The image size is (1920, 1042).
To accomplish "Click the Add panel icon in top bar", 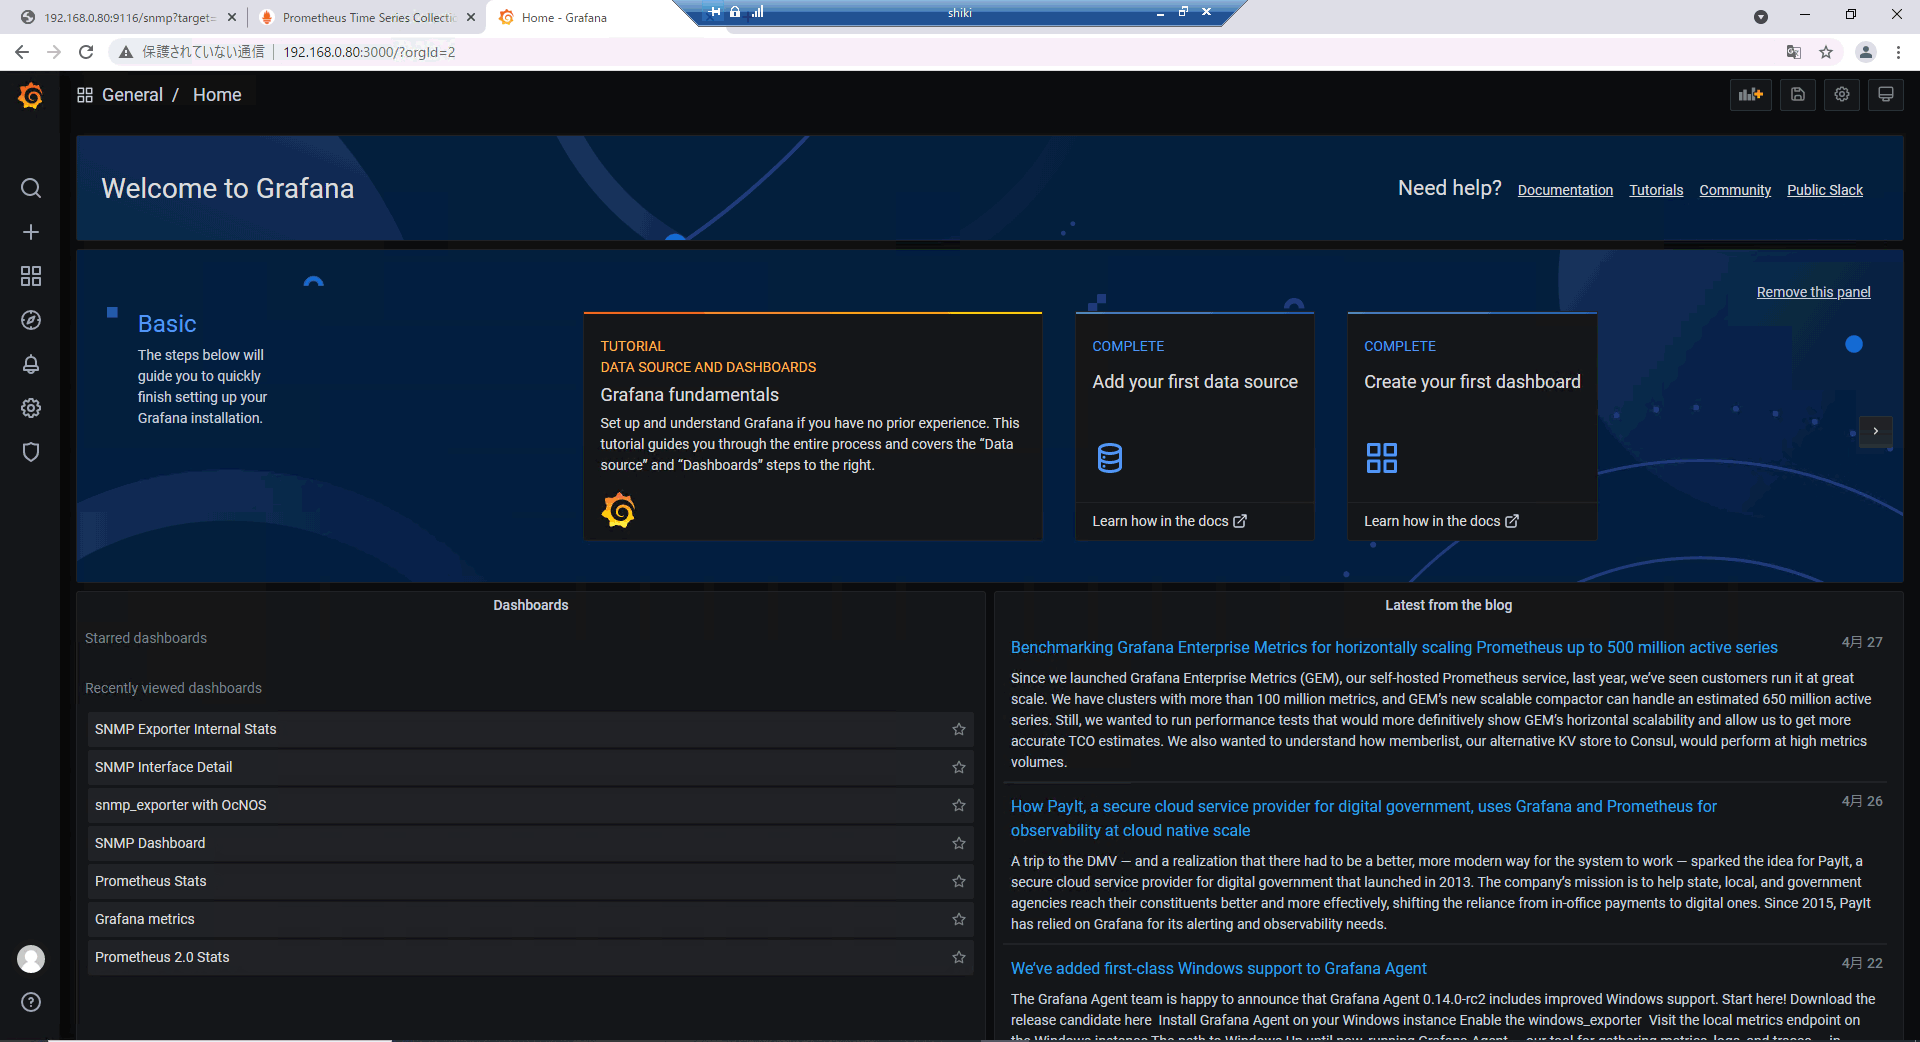I will (x=1751, y=95).
